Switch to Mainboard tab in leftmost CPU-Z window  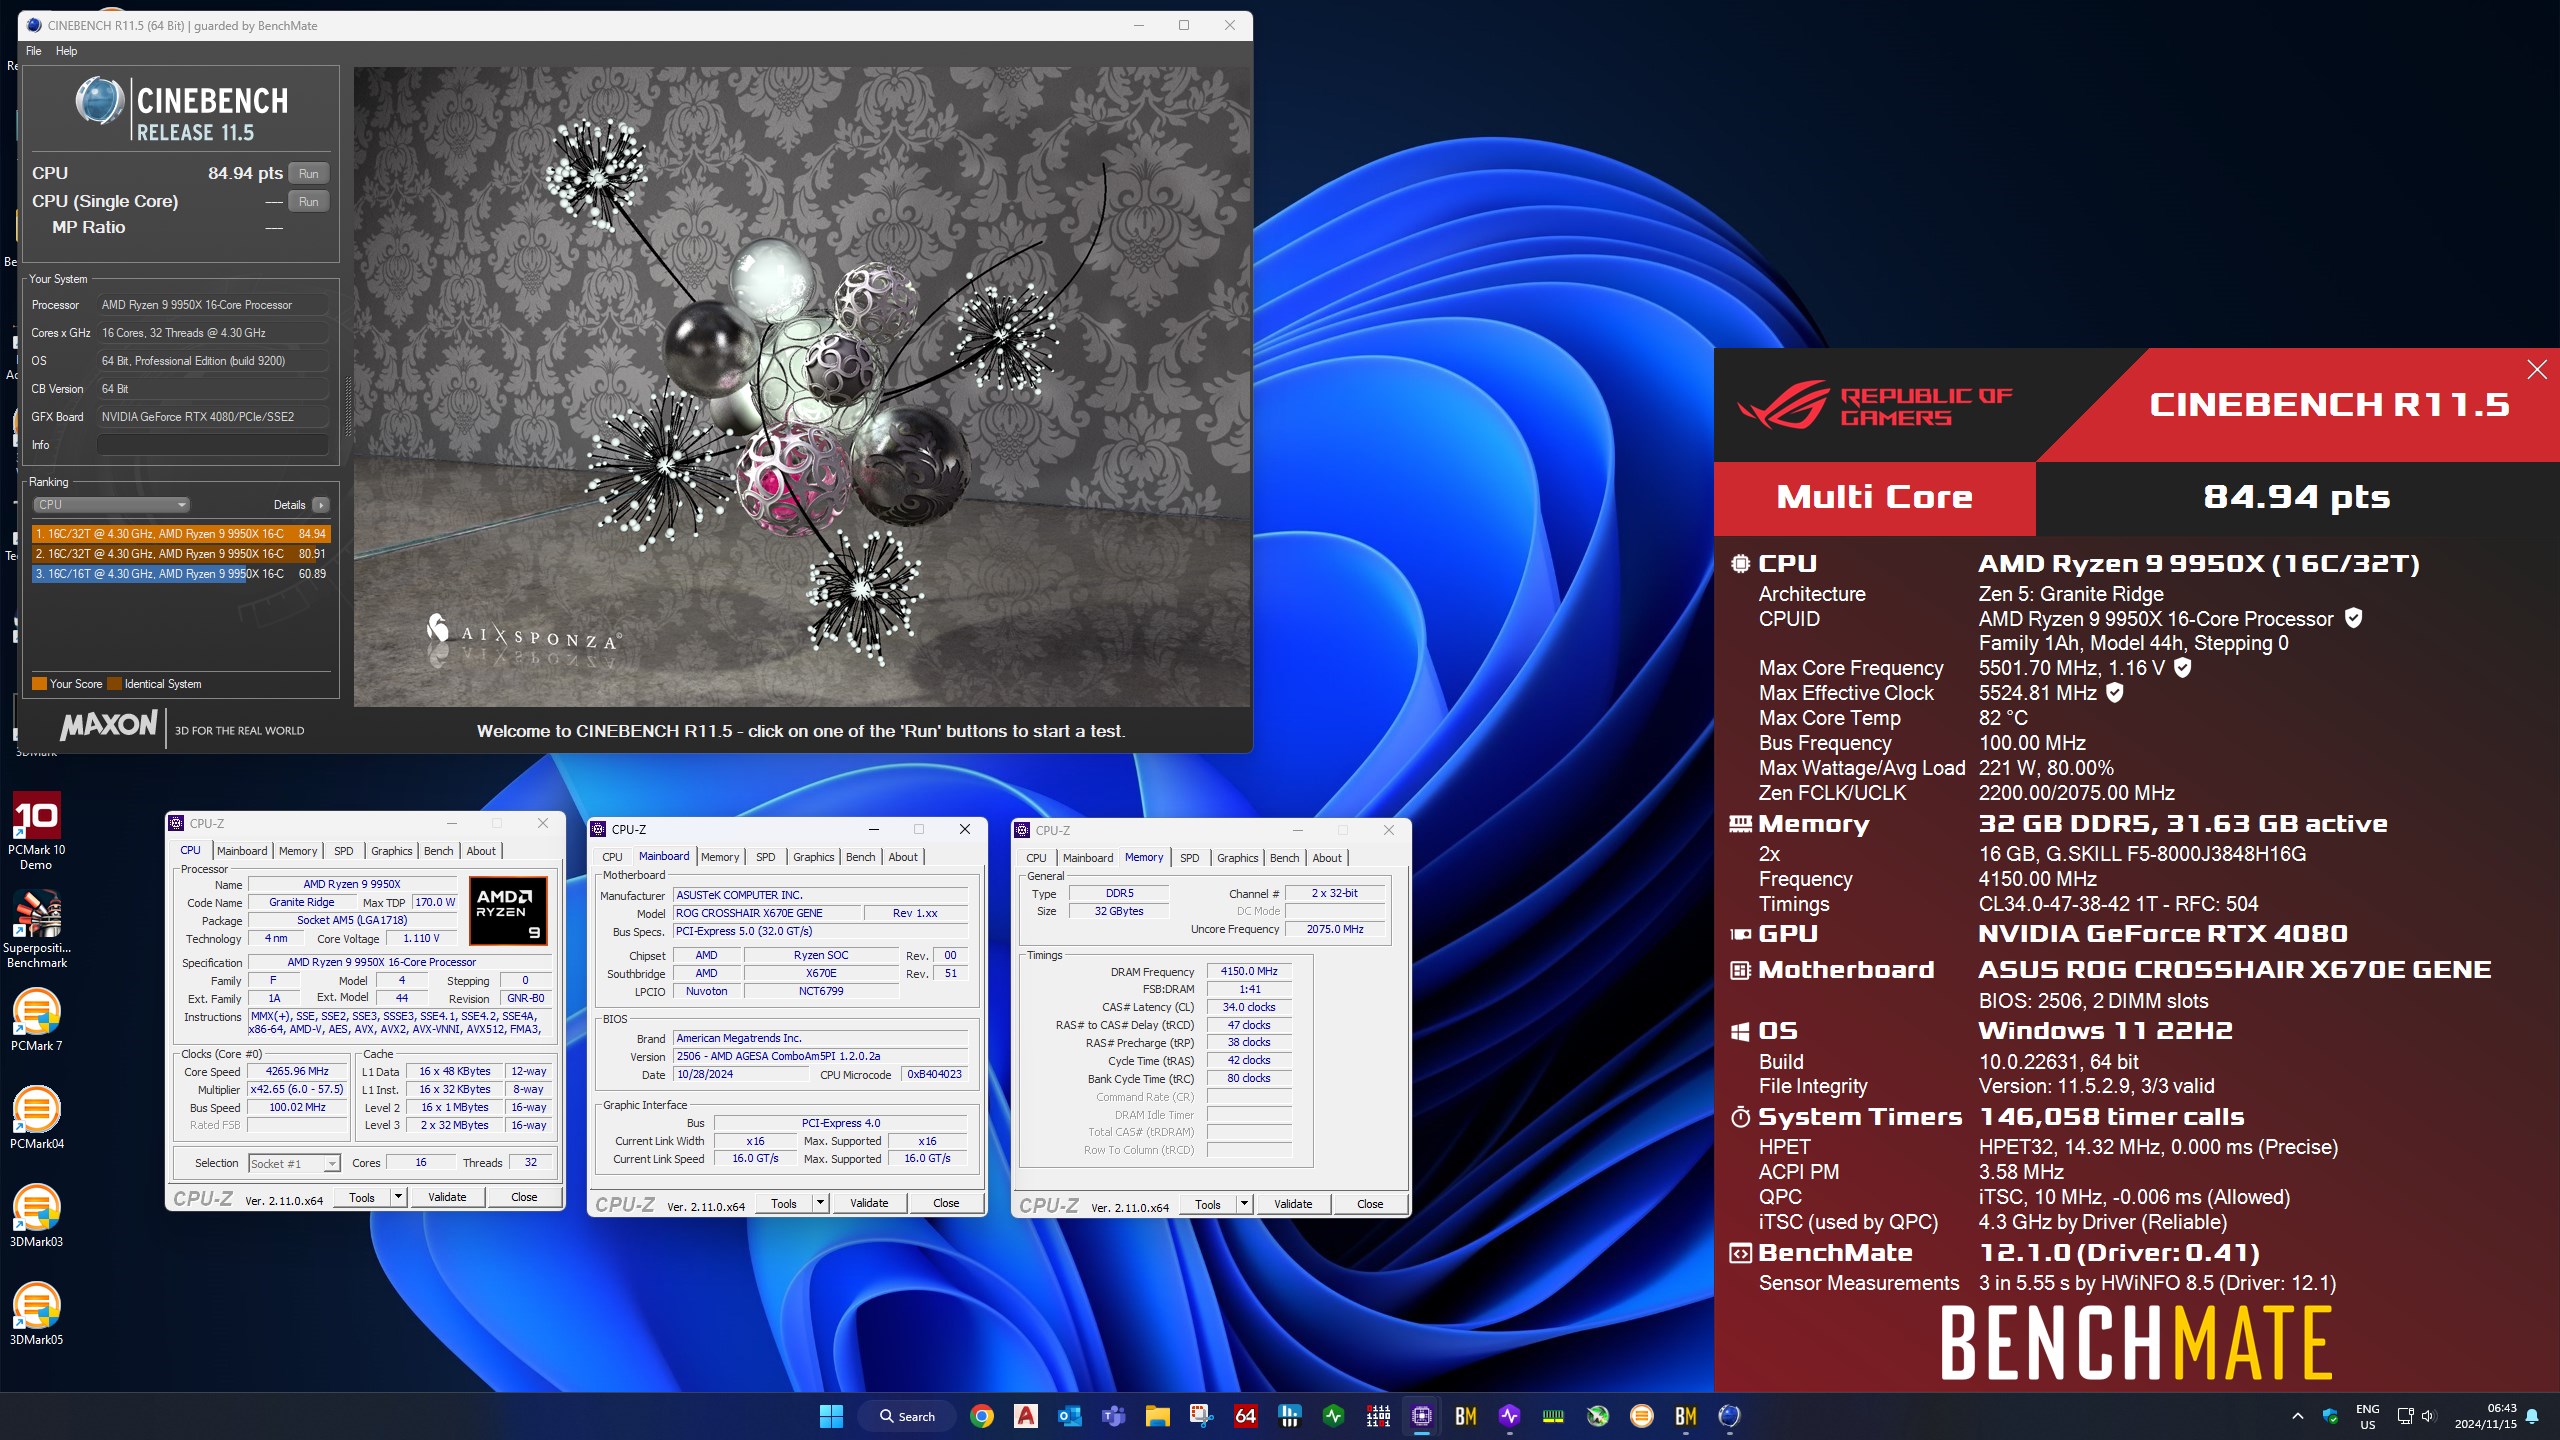pos(242,851)
